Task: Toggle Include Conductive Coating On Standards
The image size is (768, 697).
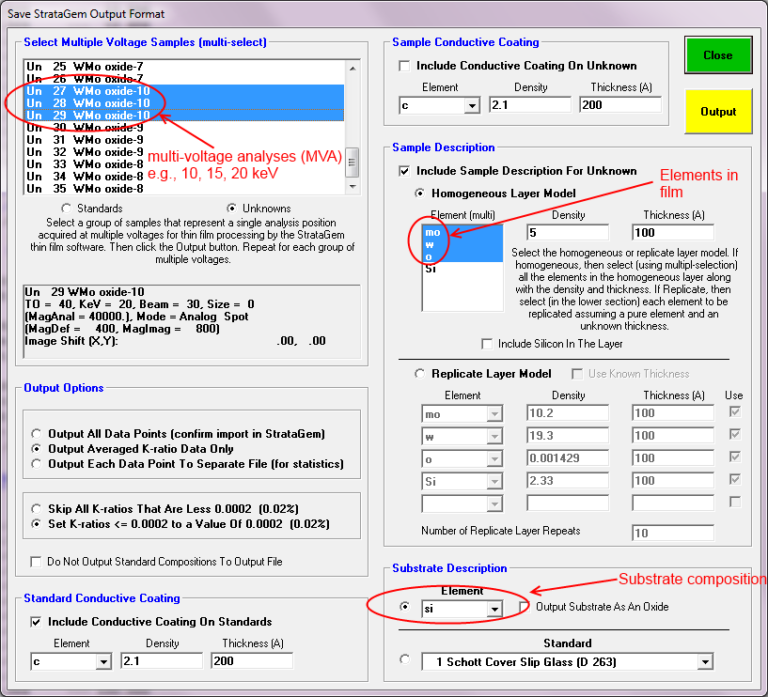Action: pos(36,622)
